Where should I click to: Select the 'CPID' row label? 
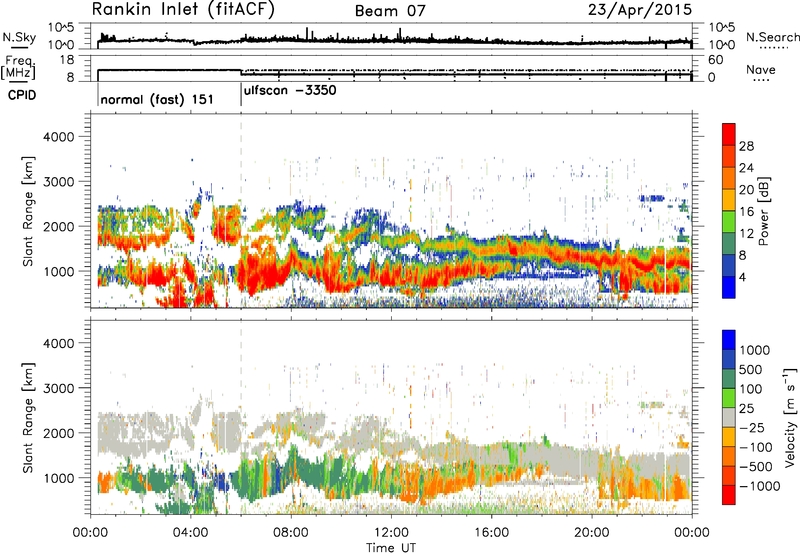click(x=21, y=95)
